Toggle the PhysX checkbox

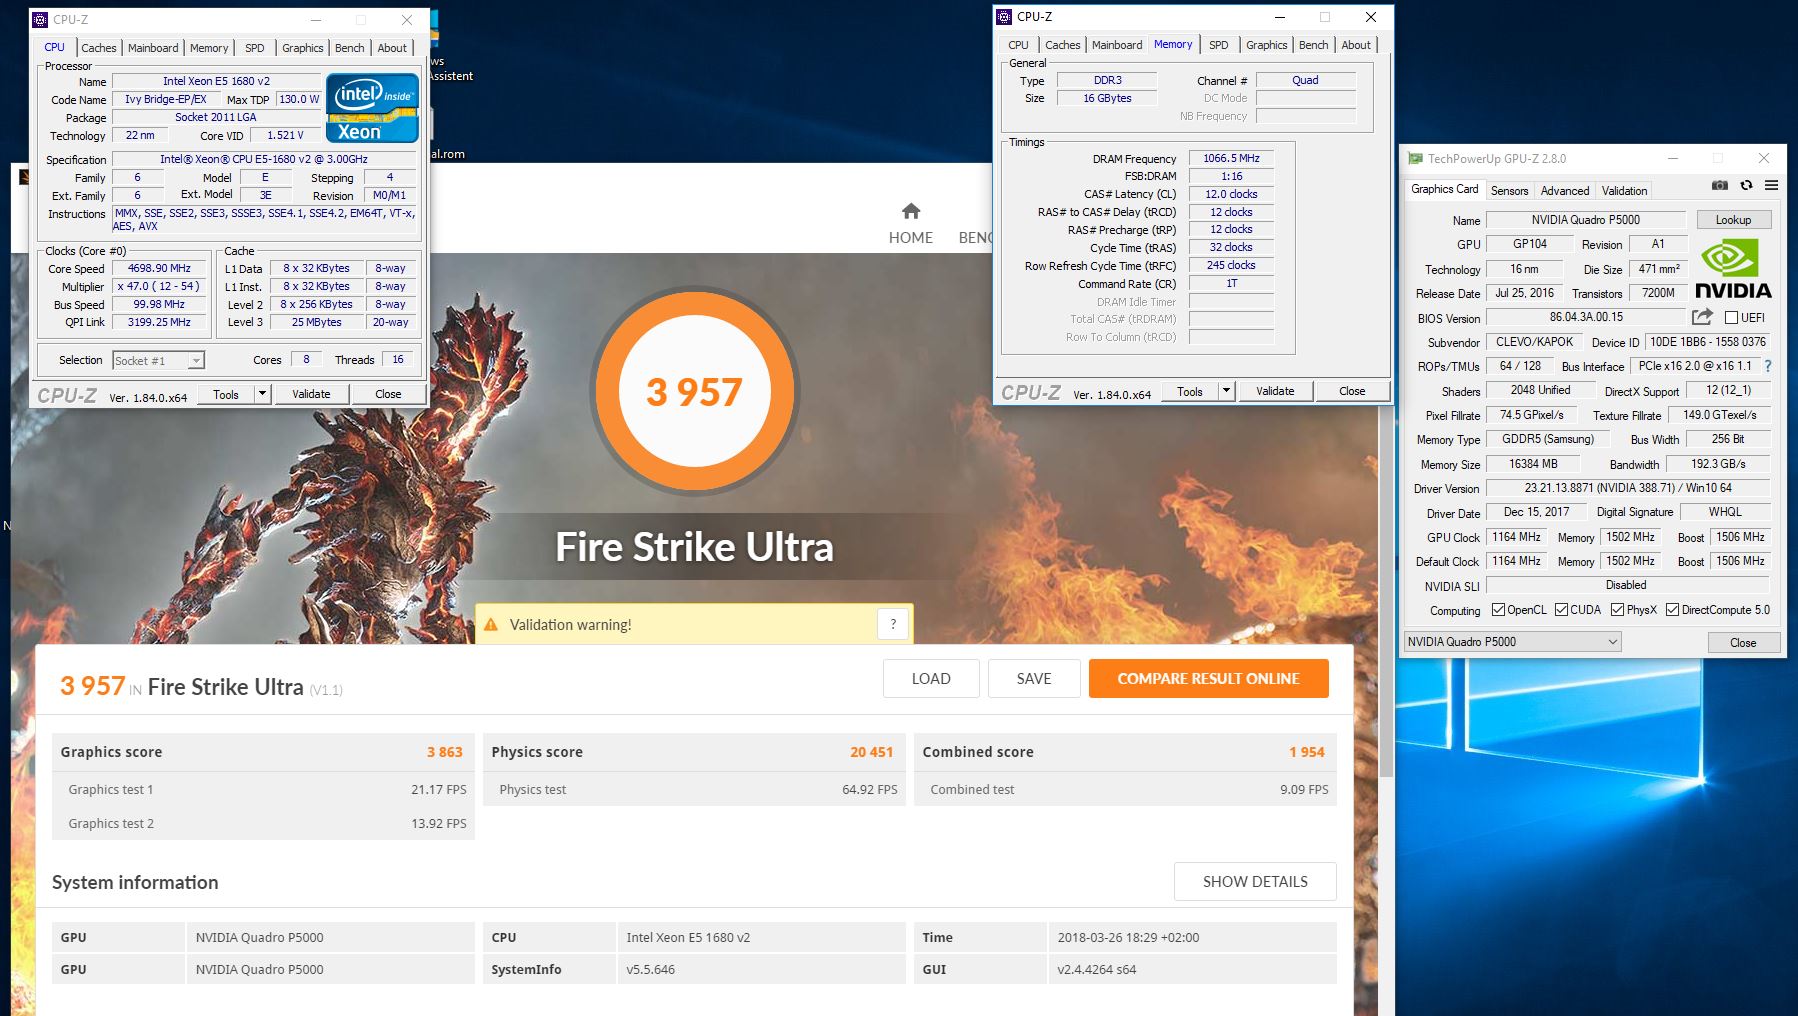pyautogui.click(x=1617, y=610)
